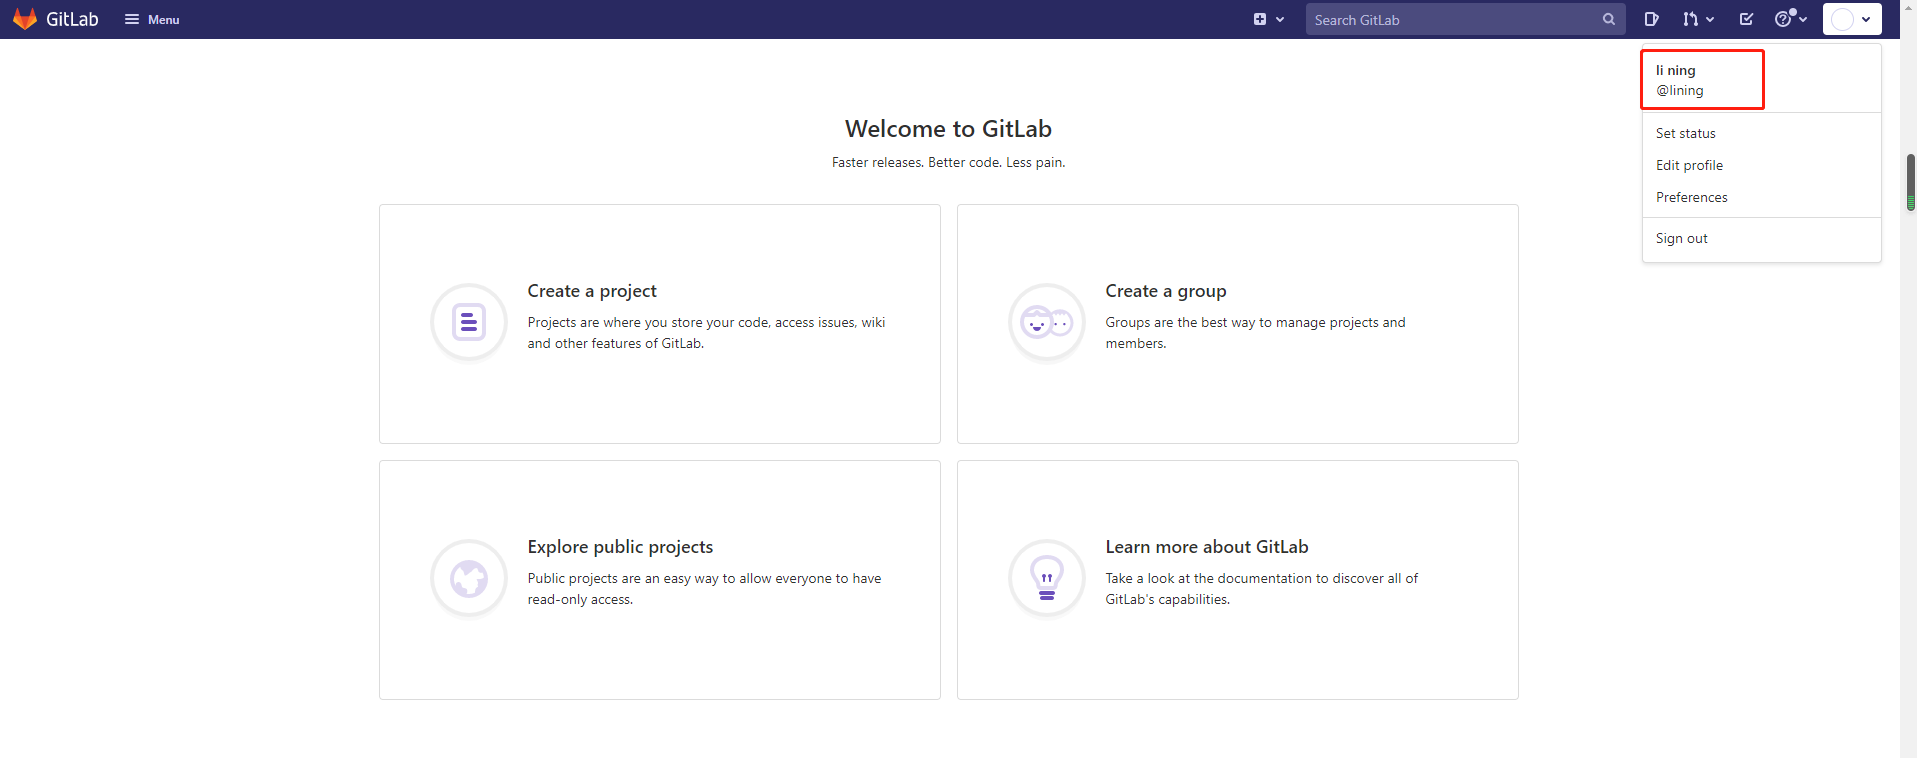Click Sign out
Image resolution: width=1917 pixels, height=758 pixels.
1681,238
